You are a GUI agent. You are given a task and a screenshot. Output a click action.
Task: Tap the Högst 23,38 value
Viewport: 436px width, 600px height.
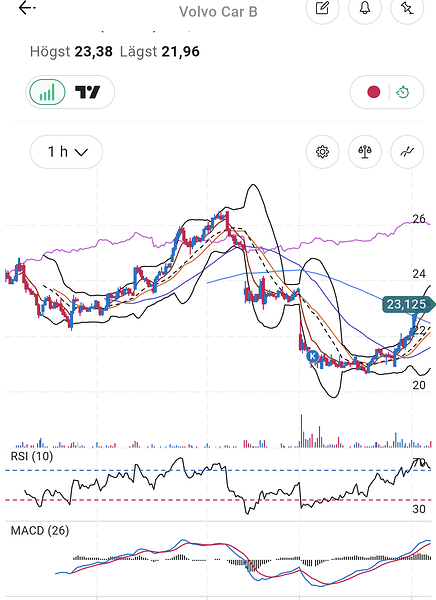coord(71,52)
